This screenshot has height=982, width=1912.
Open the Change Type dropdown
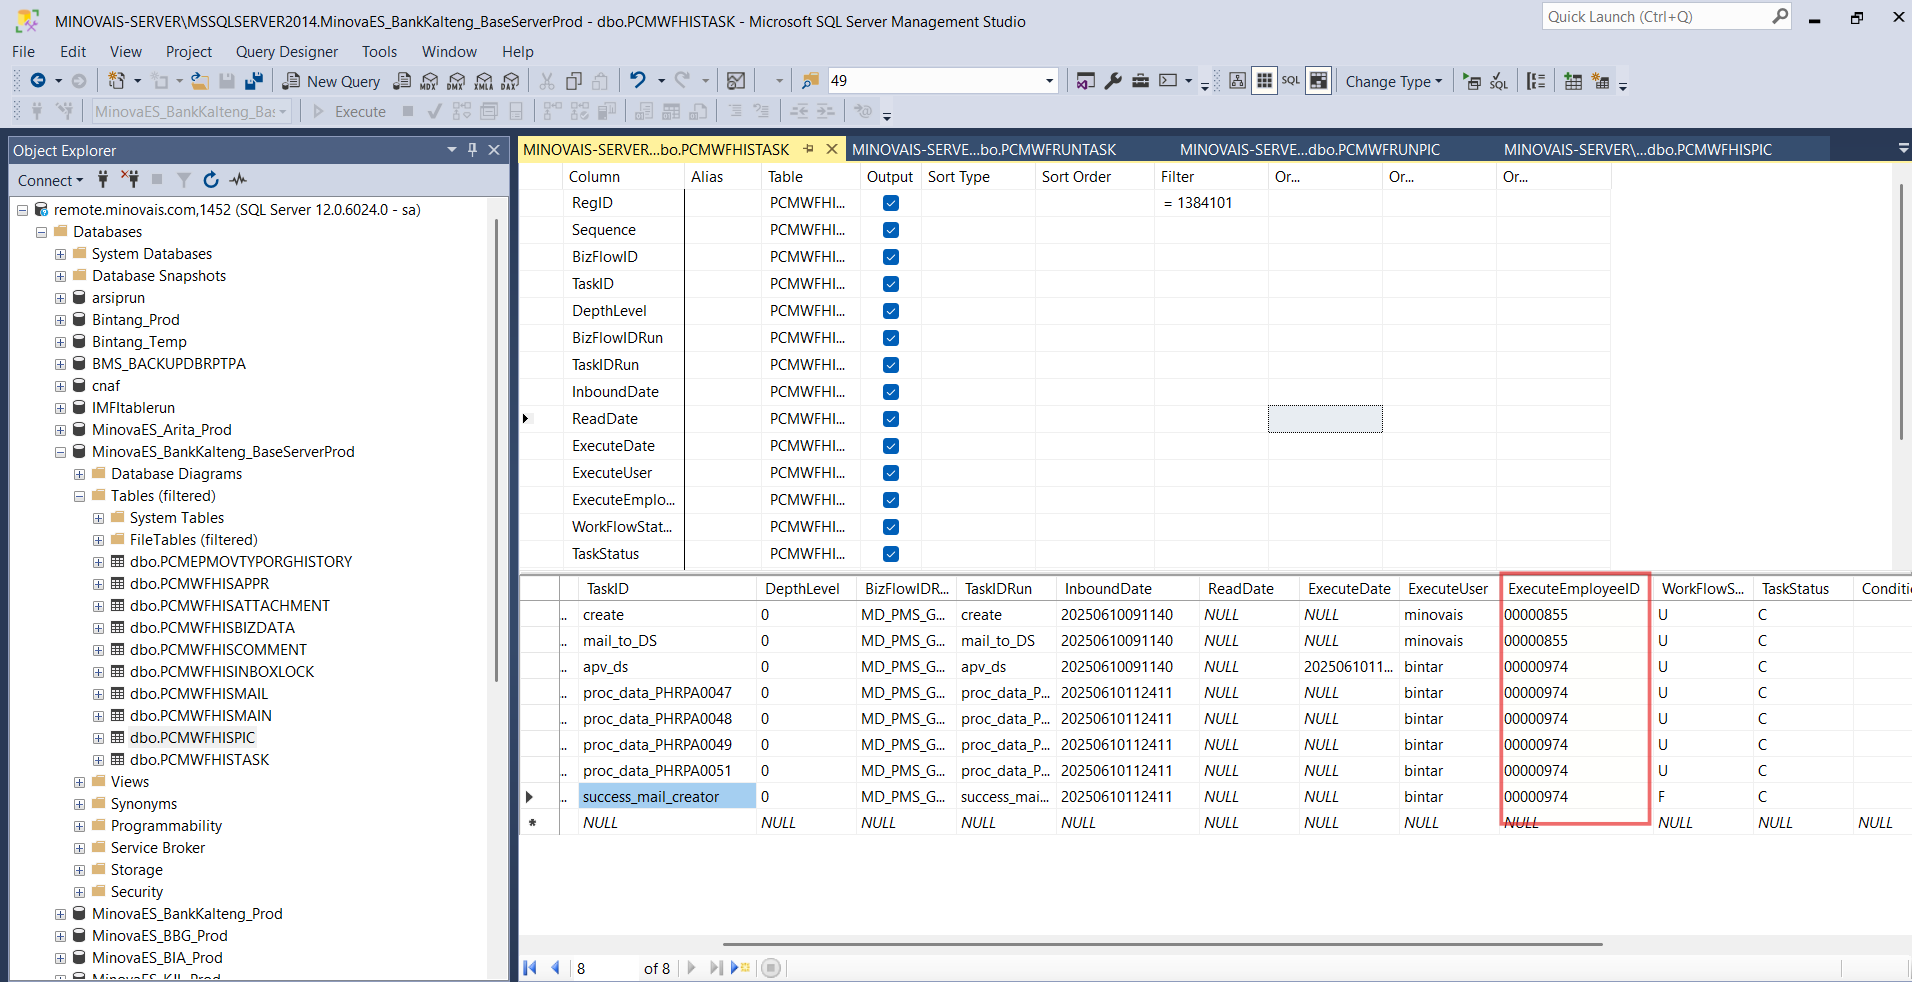click(x=1394, y=82)
